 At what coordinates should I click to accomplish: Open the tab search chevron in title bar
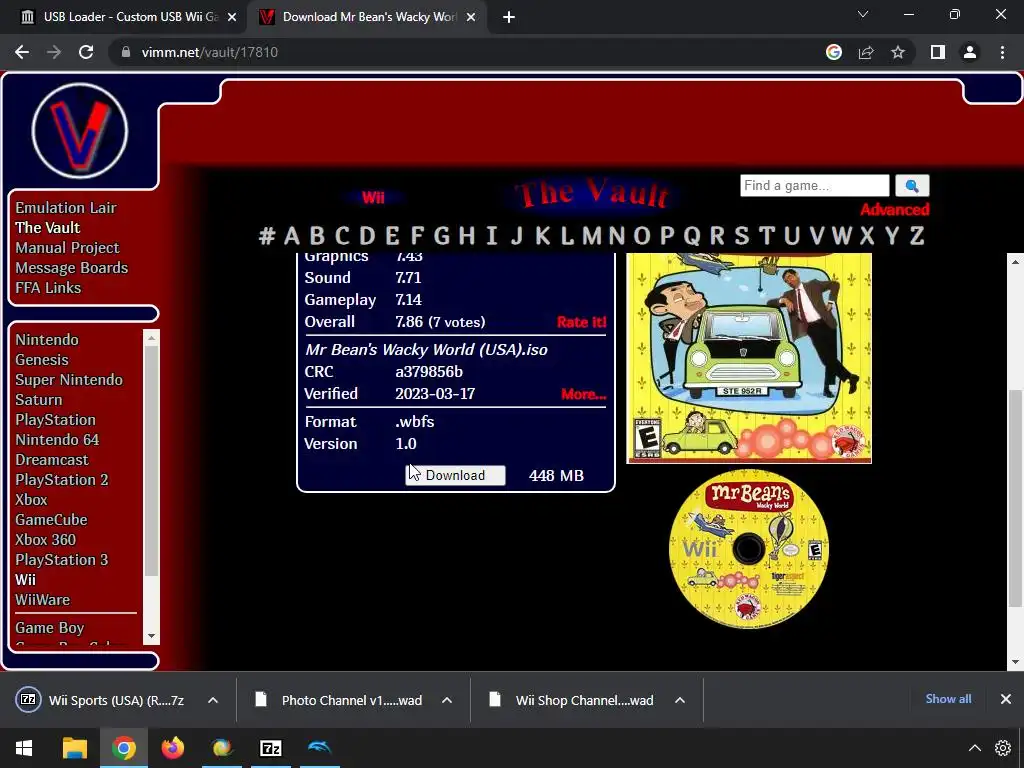click(863, 14)
